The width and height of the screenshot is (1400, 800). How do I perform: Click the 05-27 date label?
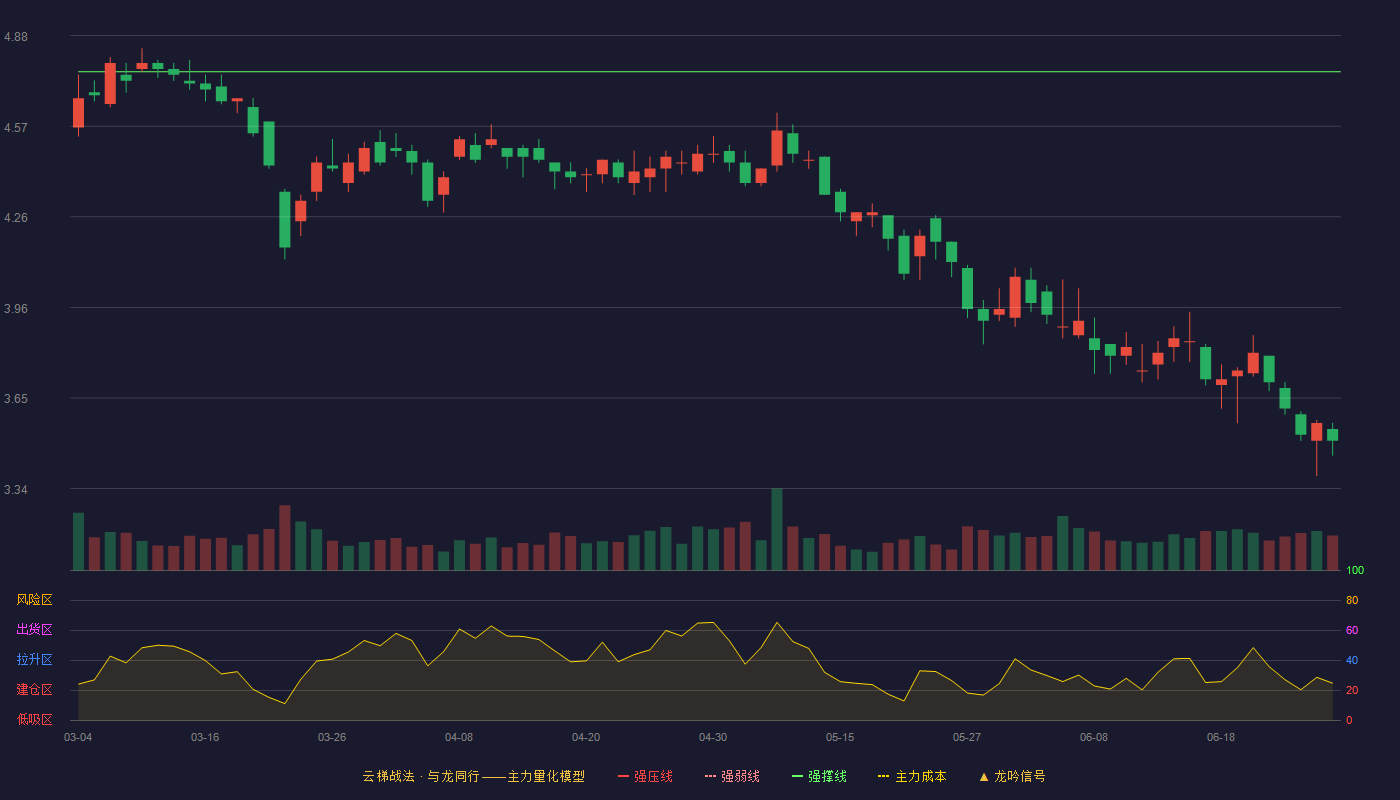967,737
